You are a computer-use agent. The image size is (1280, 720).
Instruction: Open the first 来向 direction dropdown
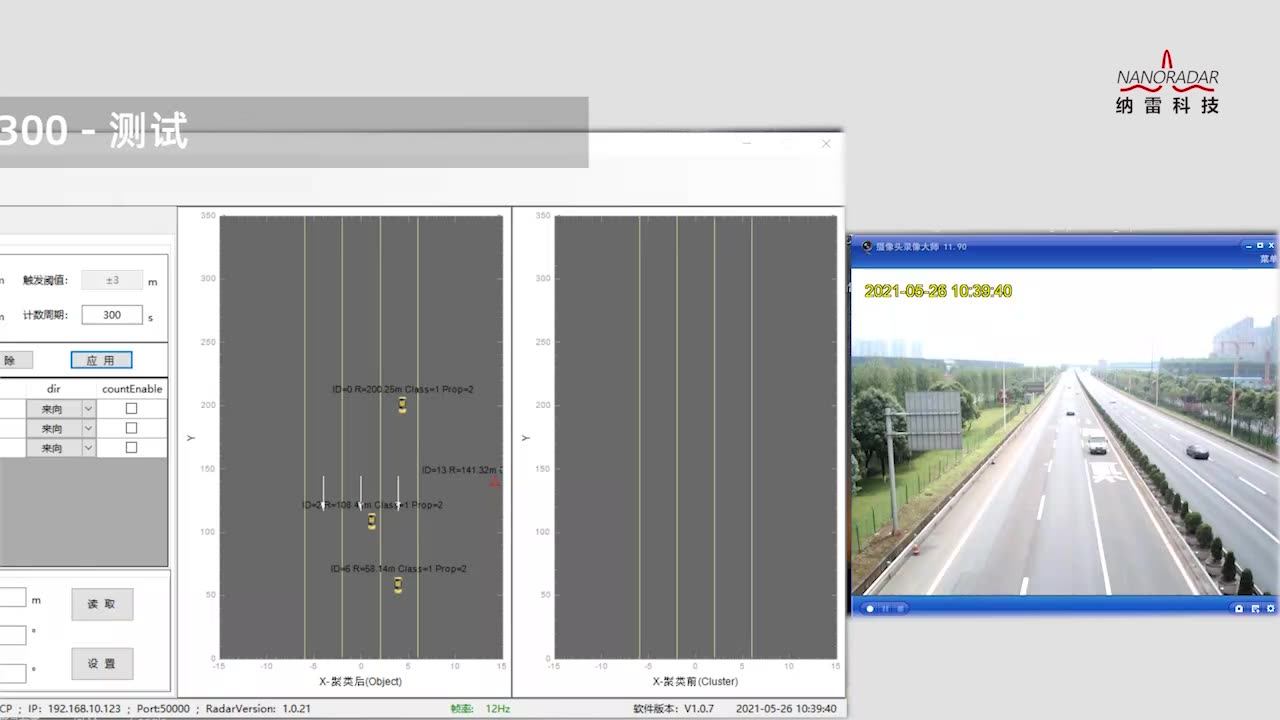(x=86, y=409)
